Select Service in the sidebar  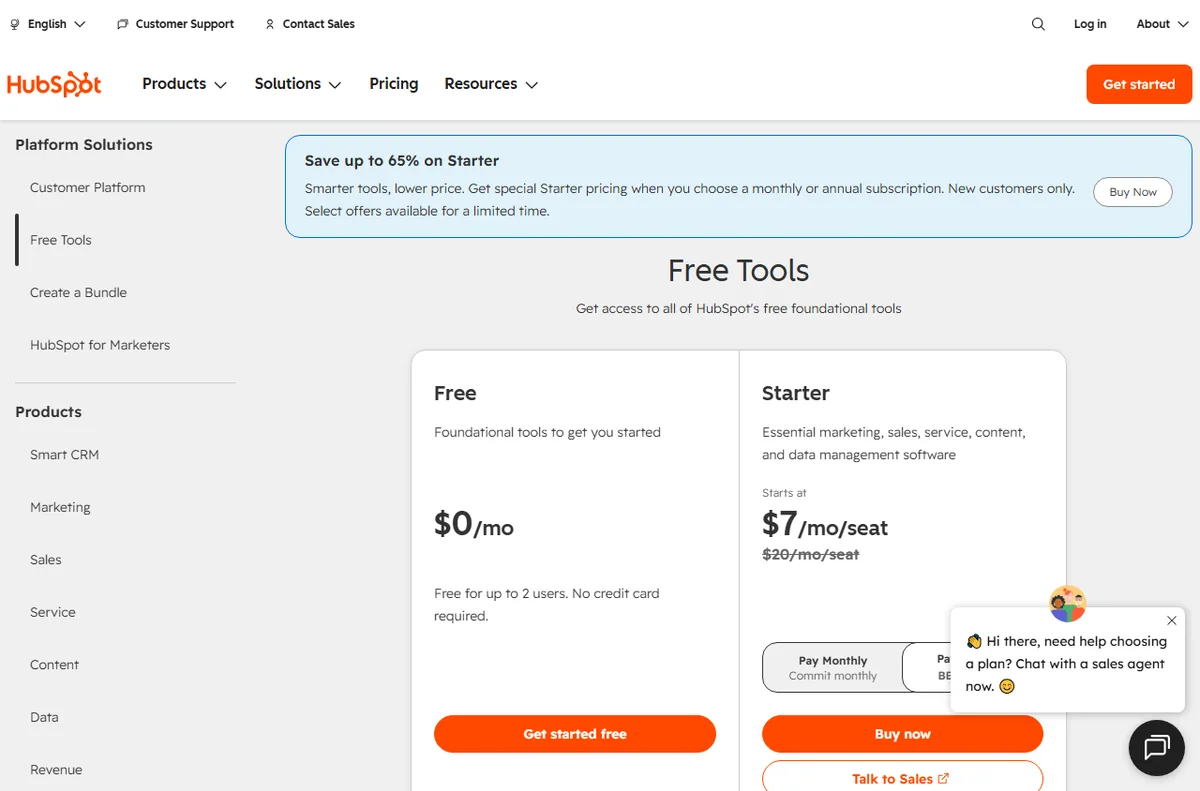click(53, 612)
